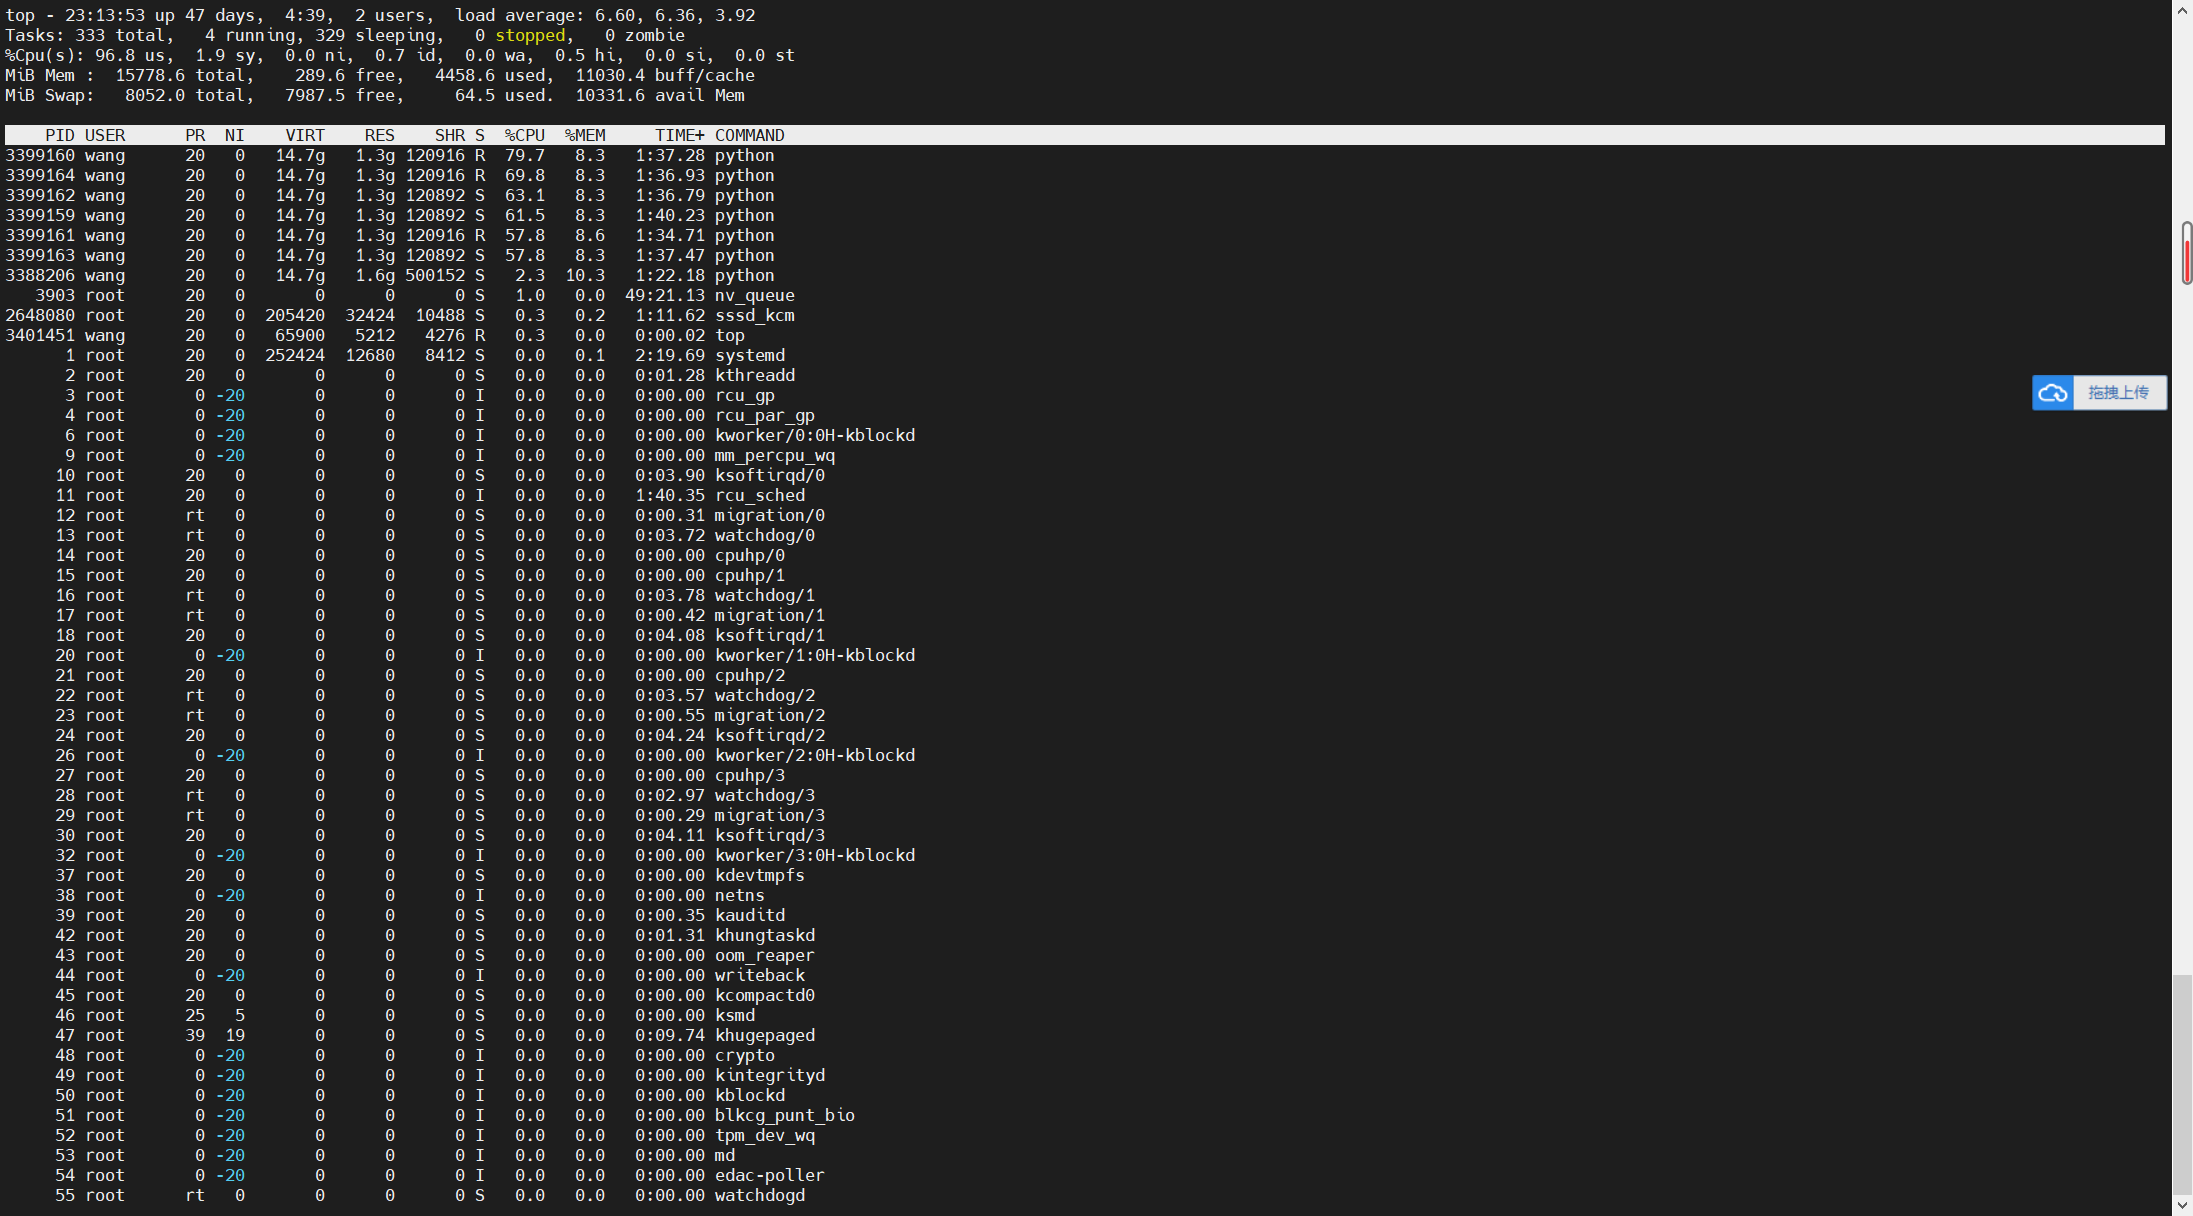Click the yellow 'stopped' text in Tasks line

[x=530, y=35]
